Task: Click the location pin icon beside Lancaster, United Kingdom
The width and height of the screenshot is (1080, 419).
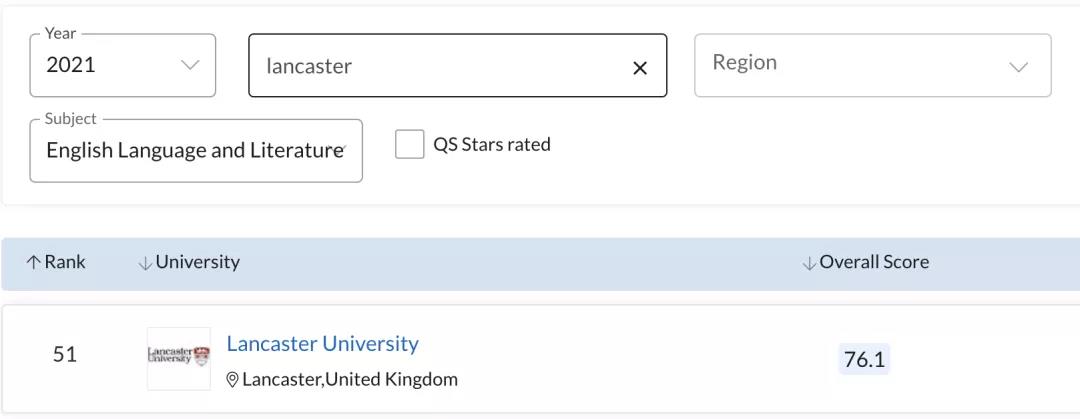Action: (x=232, y=380)
